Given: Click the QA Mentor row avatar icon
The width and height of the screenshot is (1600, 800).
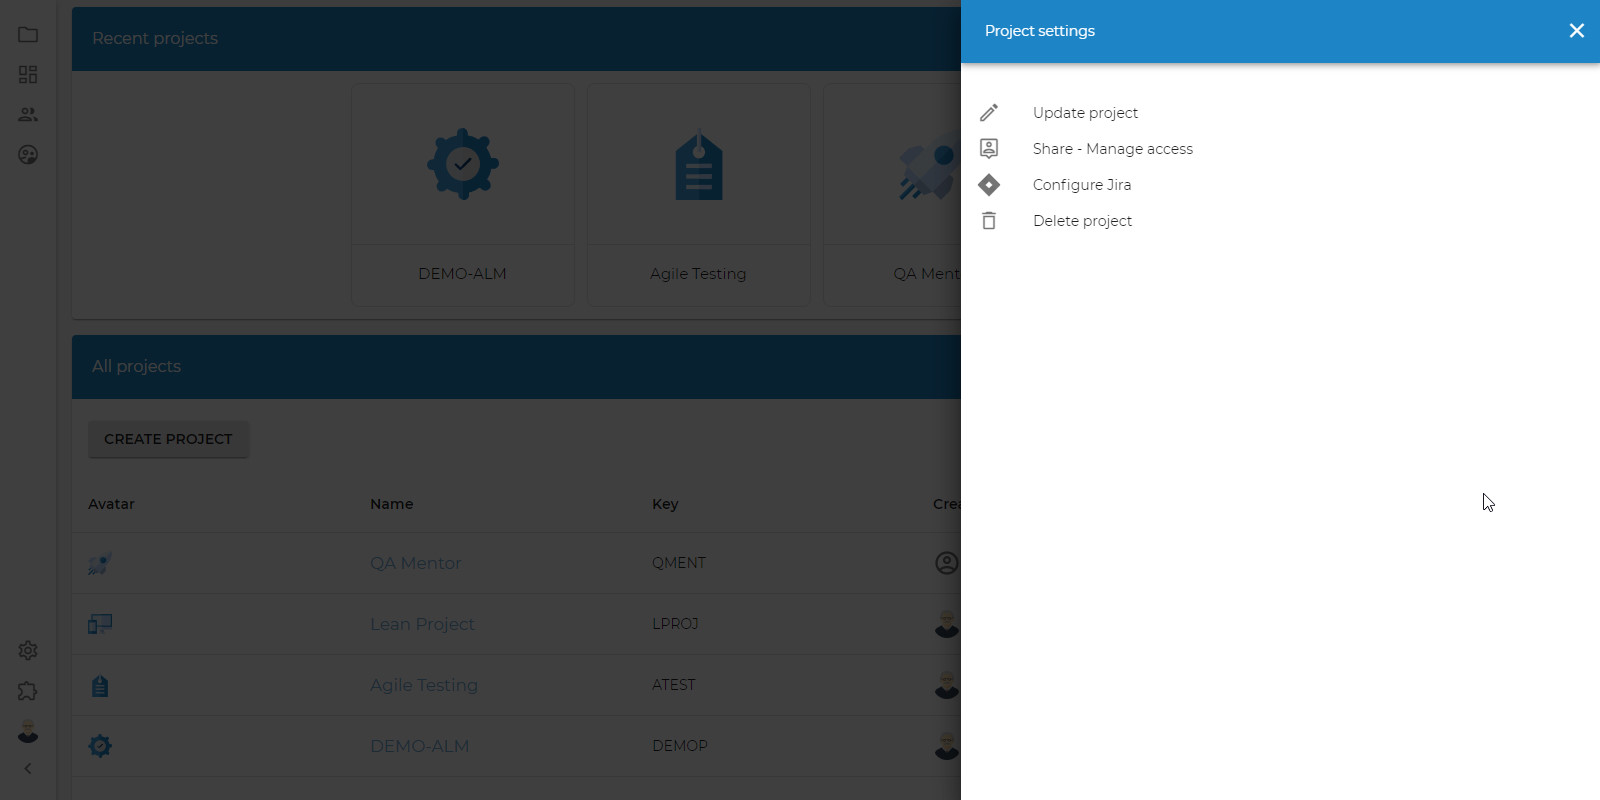Looking at the screenshot, I should tap(100, 564).
